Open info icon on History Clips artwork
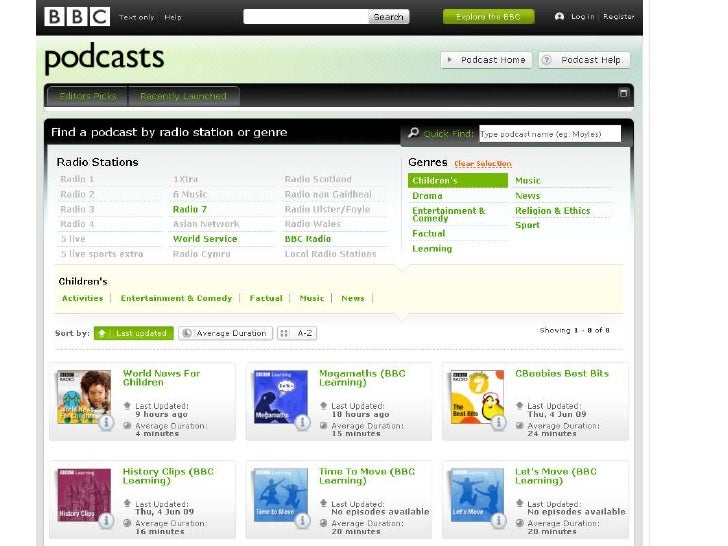Viewport: 728px width, 546px height. click(106, 521)
